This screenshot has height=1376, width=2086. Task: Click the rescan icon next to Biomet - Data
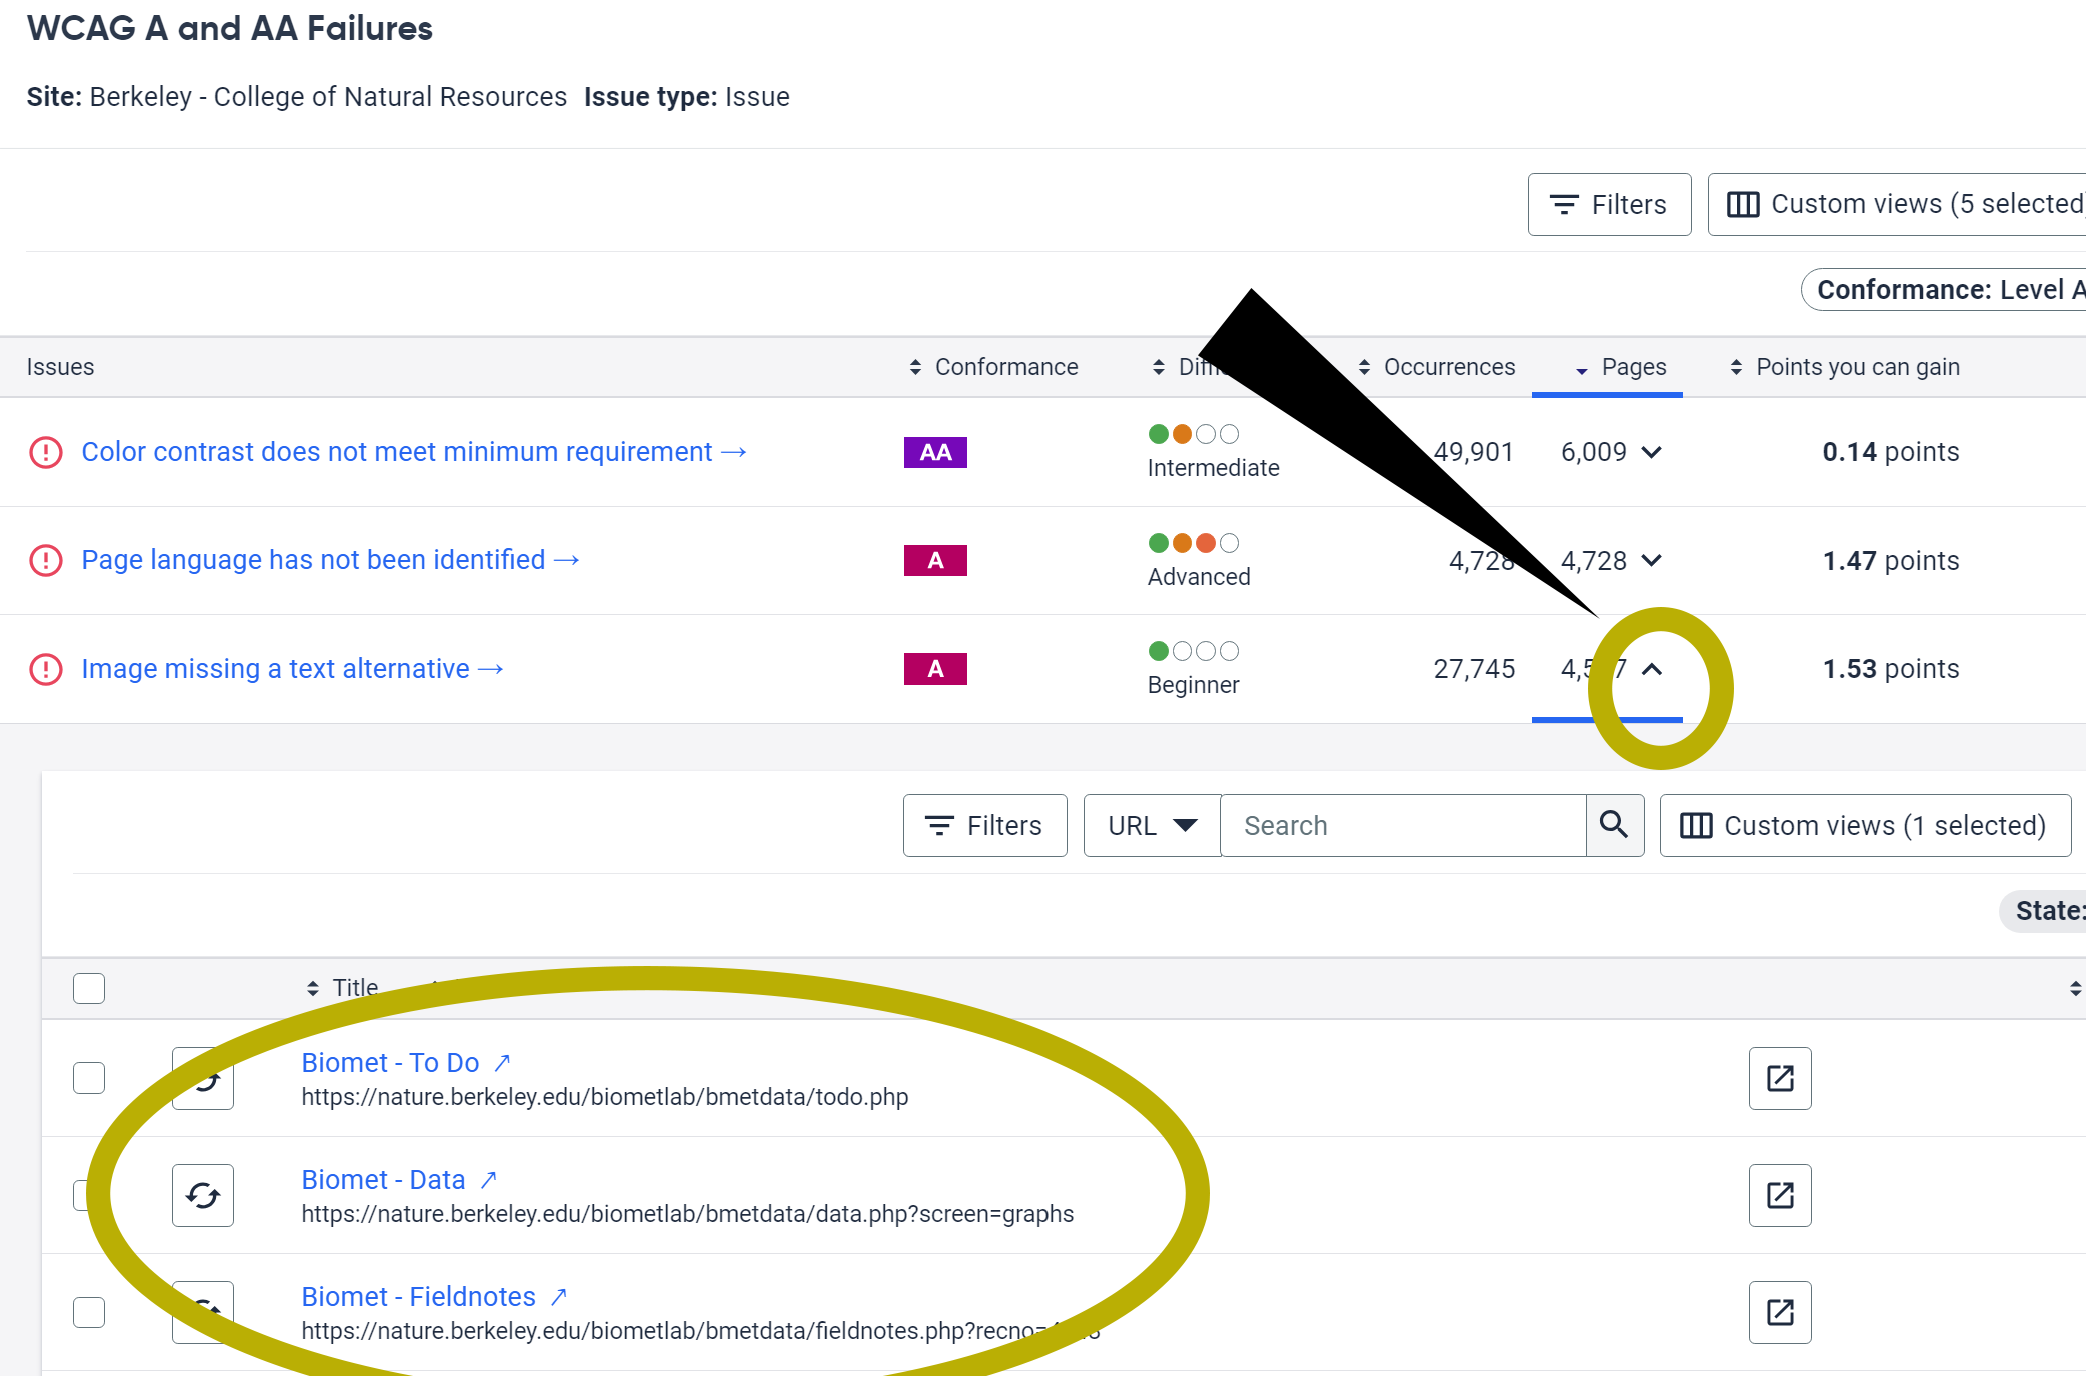click(x=203, y=1195)
